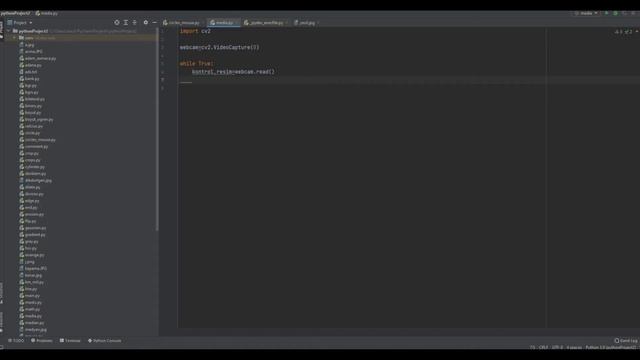This screenshot has height=360, width=640.
Task: Click media.py in the top breadcrumb
Action: click(x=47, y=13)
